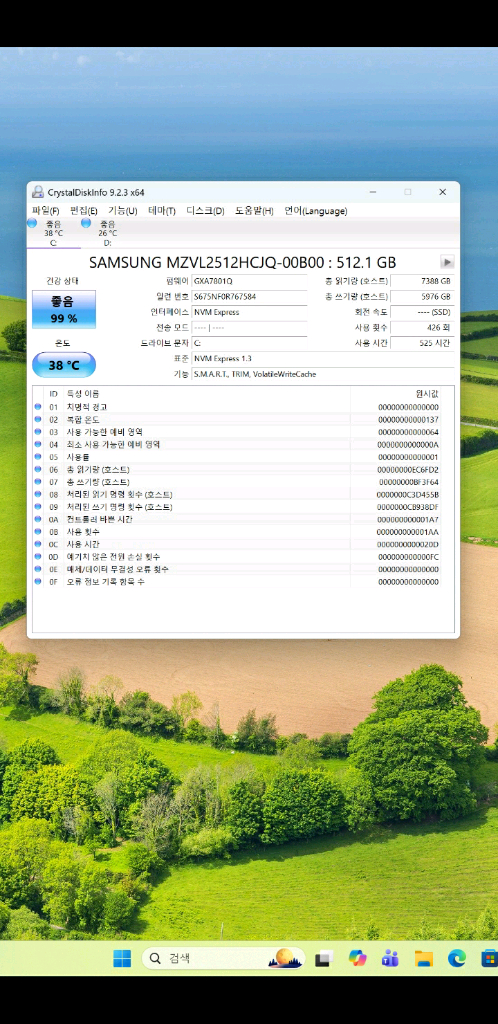
Task: Click the power on count value 426 회
Action: 422,327
